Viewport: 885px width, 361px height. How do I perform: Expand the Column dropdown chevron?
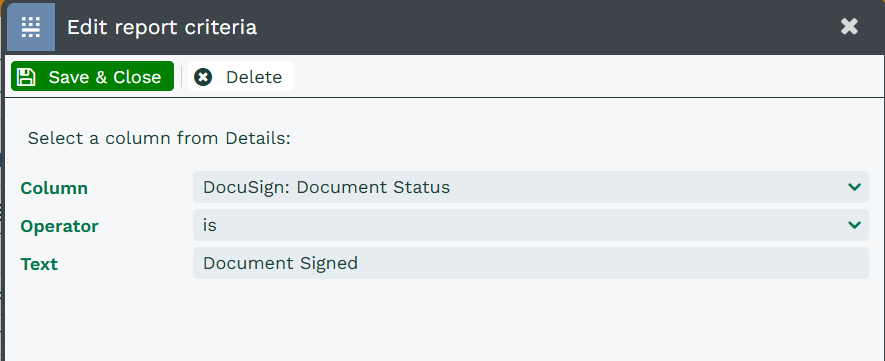tap(854, 187)
